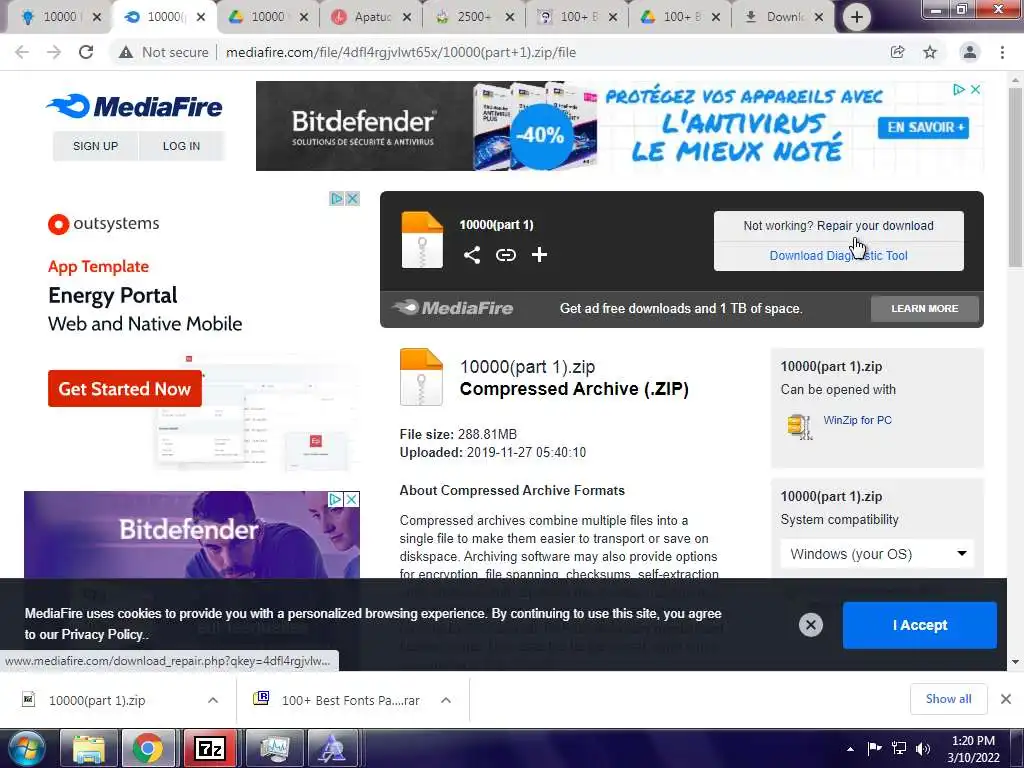Open File Explorer from the taskbar
The height and width of the screenshot is (768, 1024).
(89, 748)
